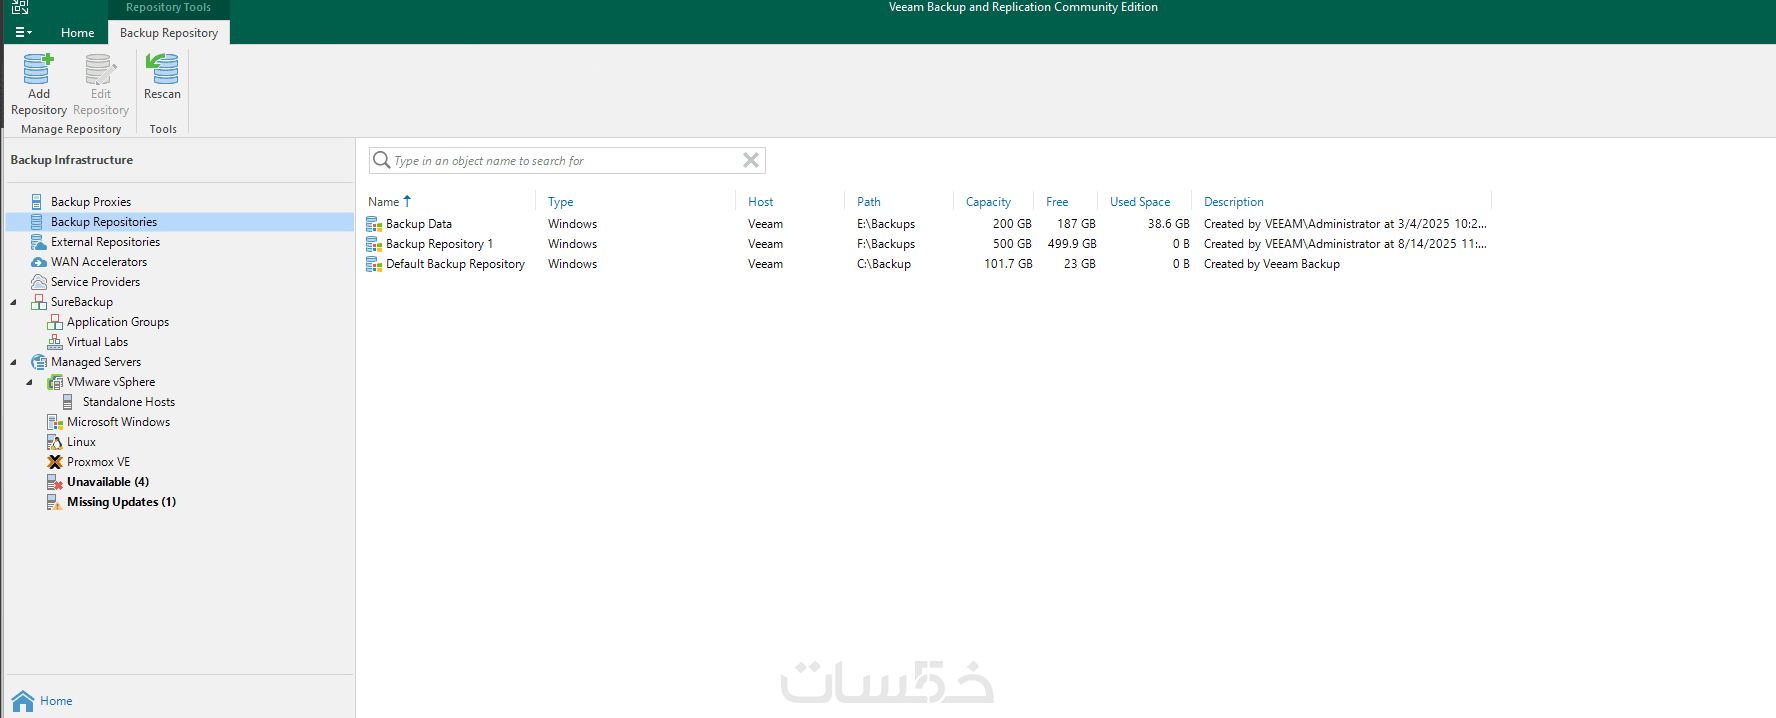The height and width of the screenshot is (718, 1776).
Task: Sort by the Type column header
Action: pos(561,202)
